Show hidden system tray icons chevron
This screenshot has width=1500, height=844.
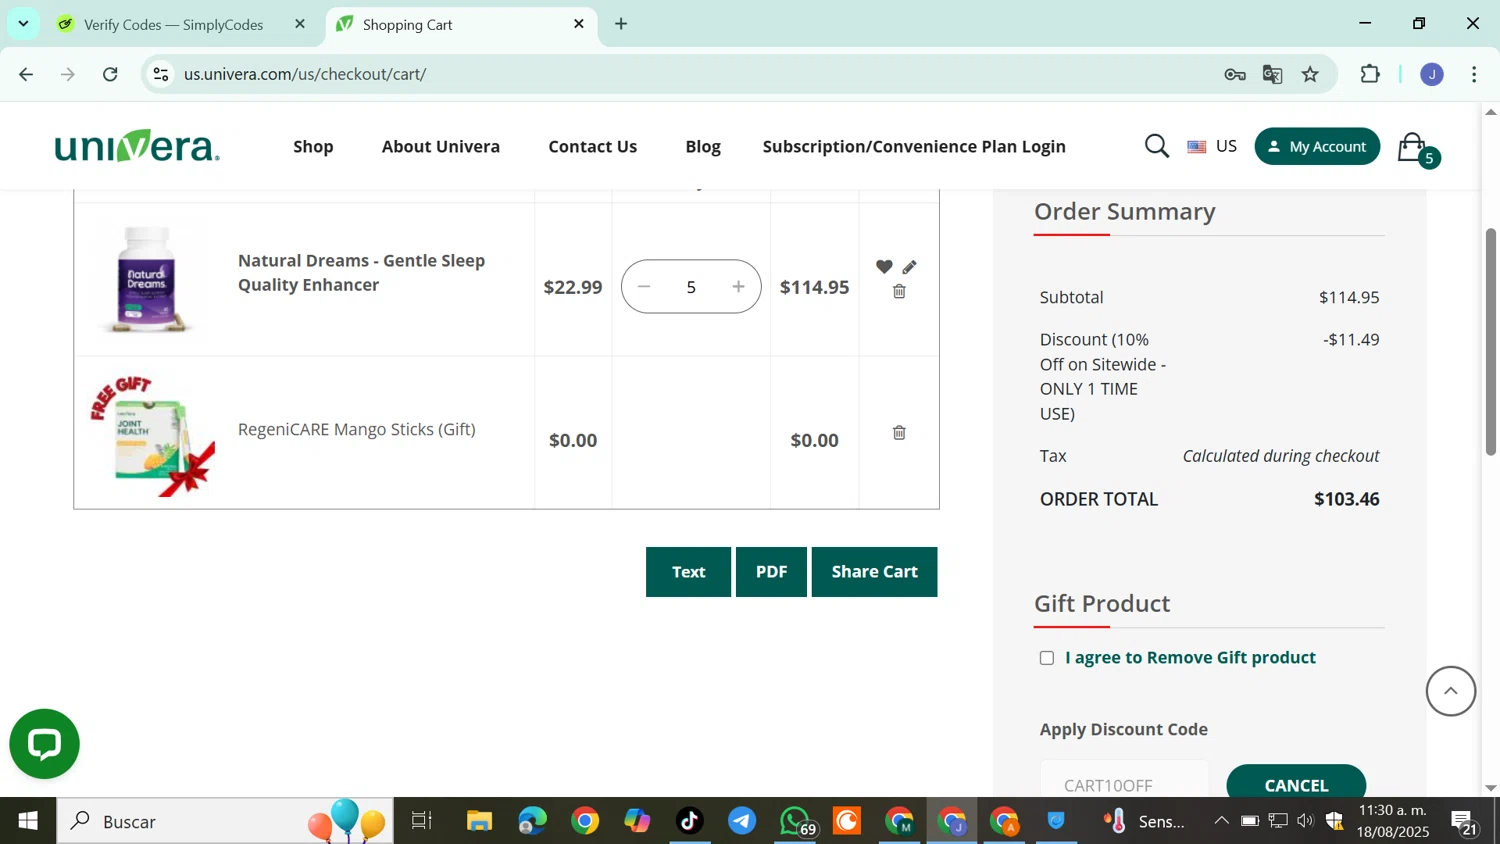[1221, 821]
